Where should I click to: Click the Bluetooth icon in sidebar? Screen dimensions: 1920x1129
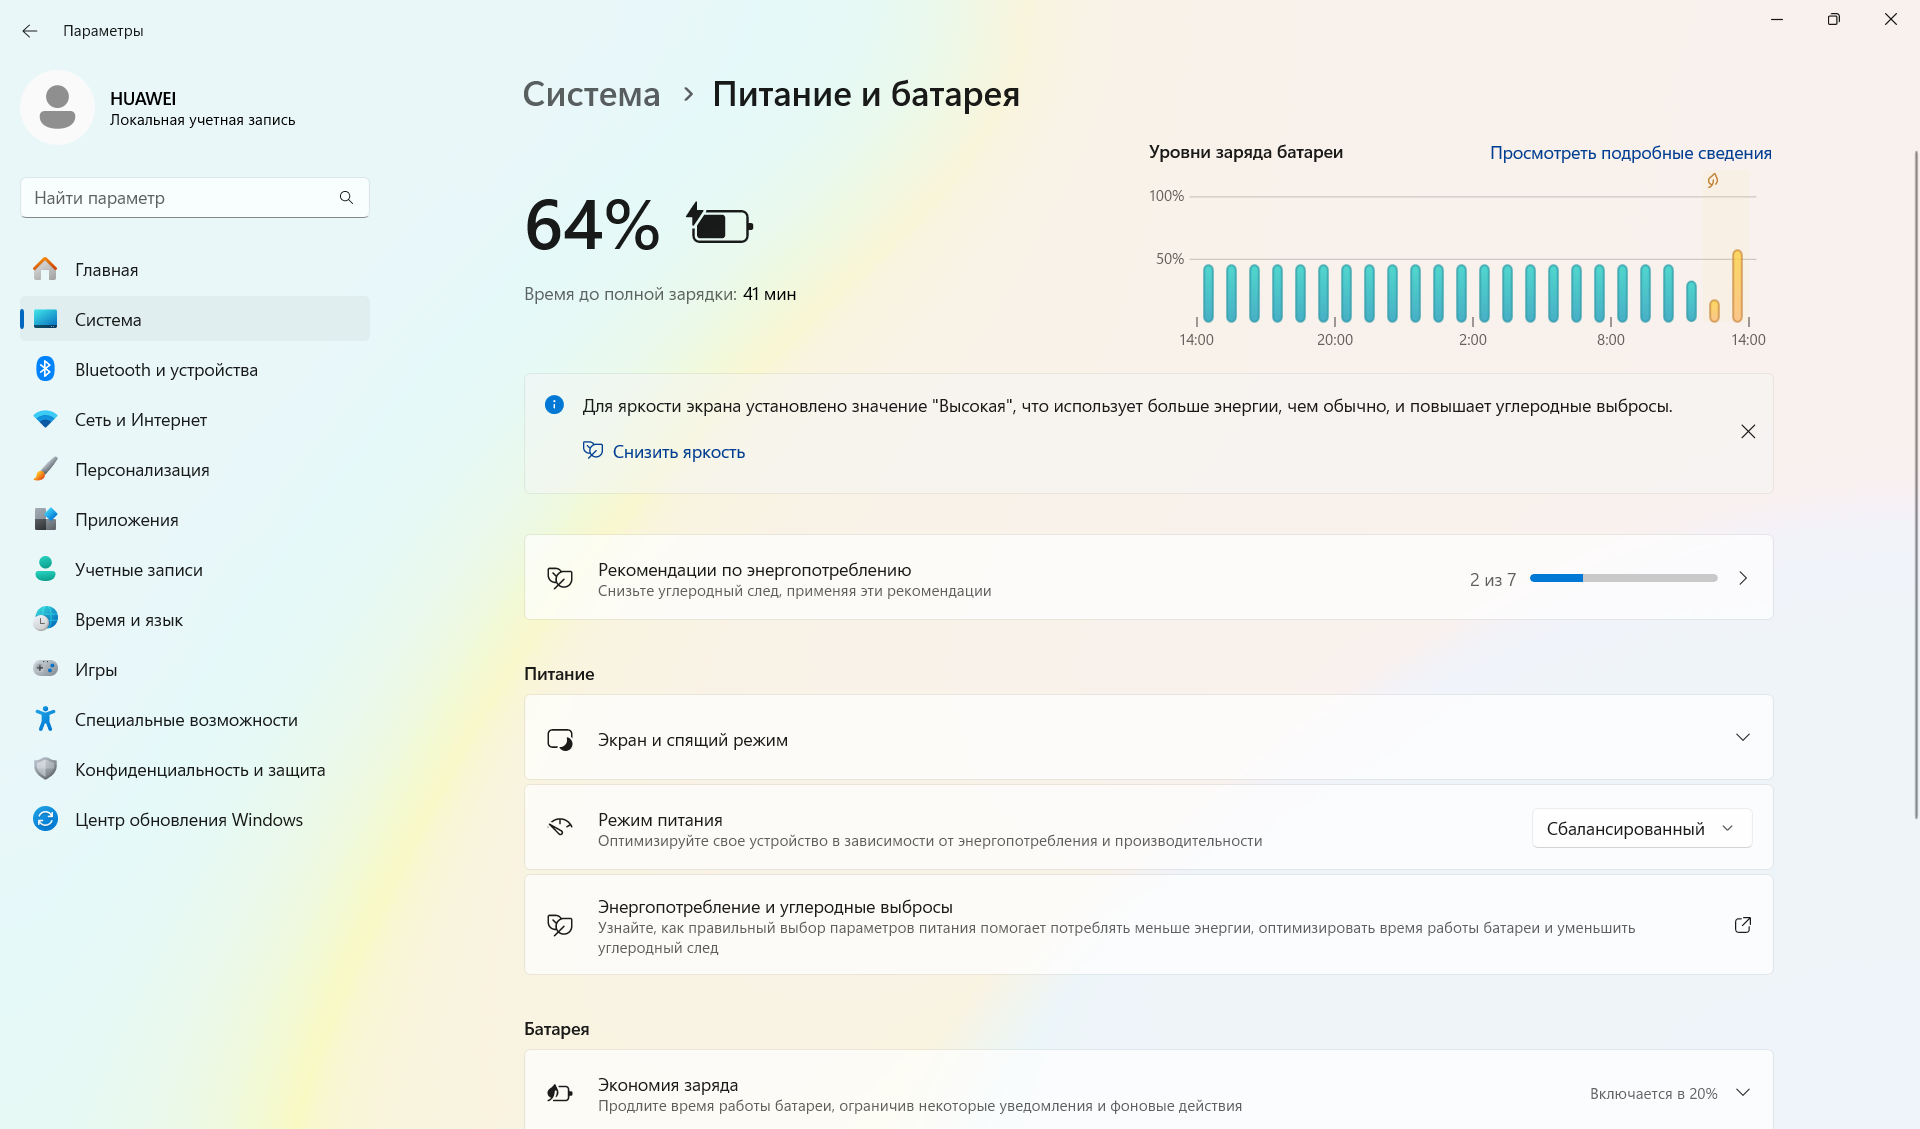click(x=45, y=369)
